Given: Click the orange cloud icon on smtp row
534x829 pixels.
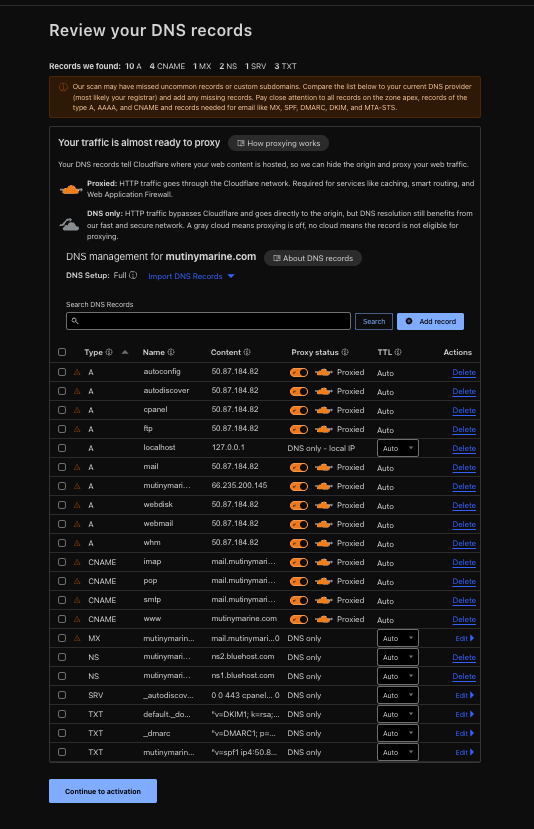Looking at the screenshot, I should click(324, 601).
